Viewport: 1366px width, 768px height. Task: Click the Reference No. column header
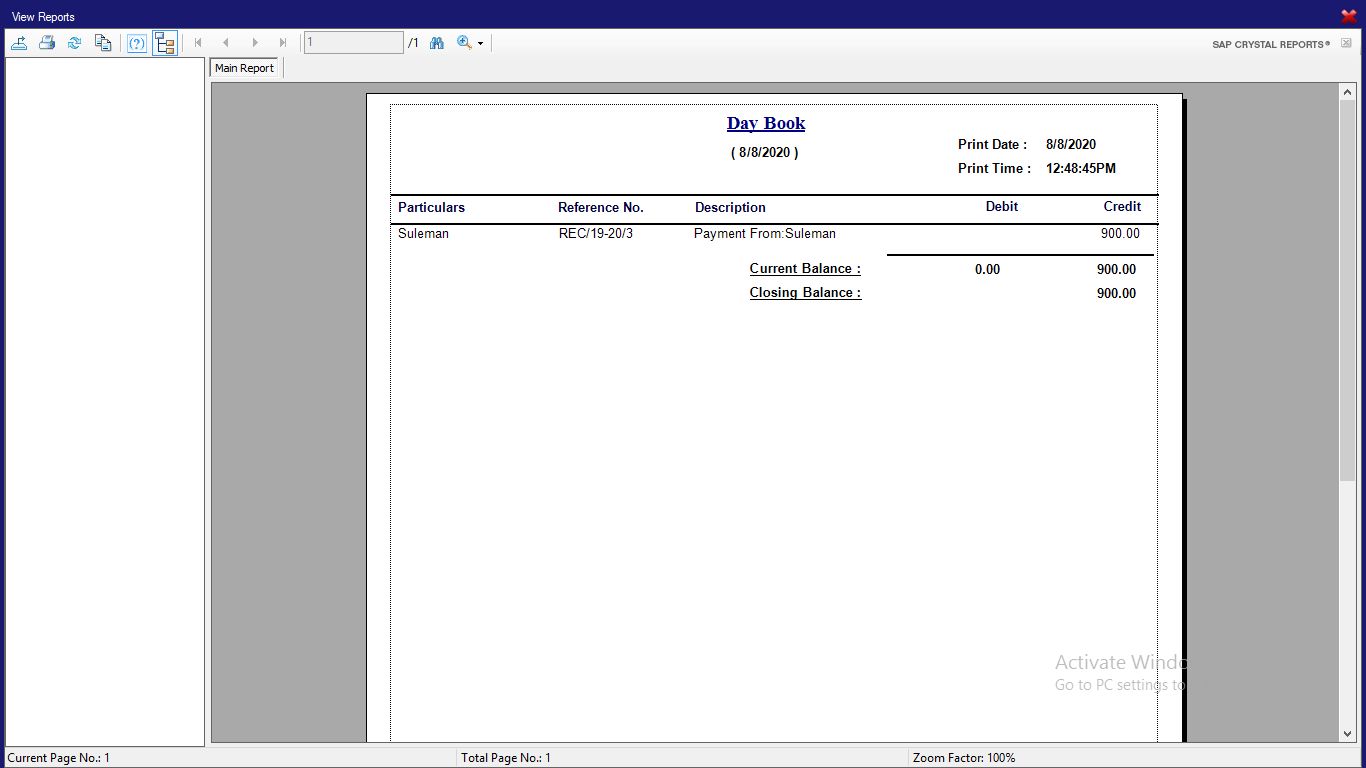pos(601,208)
